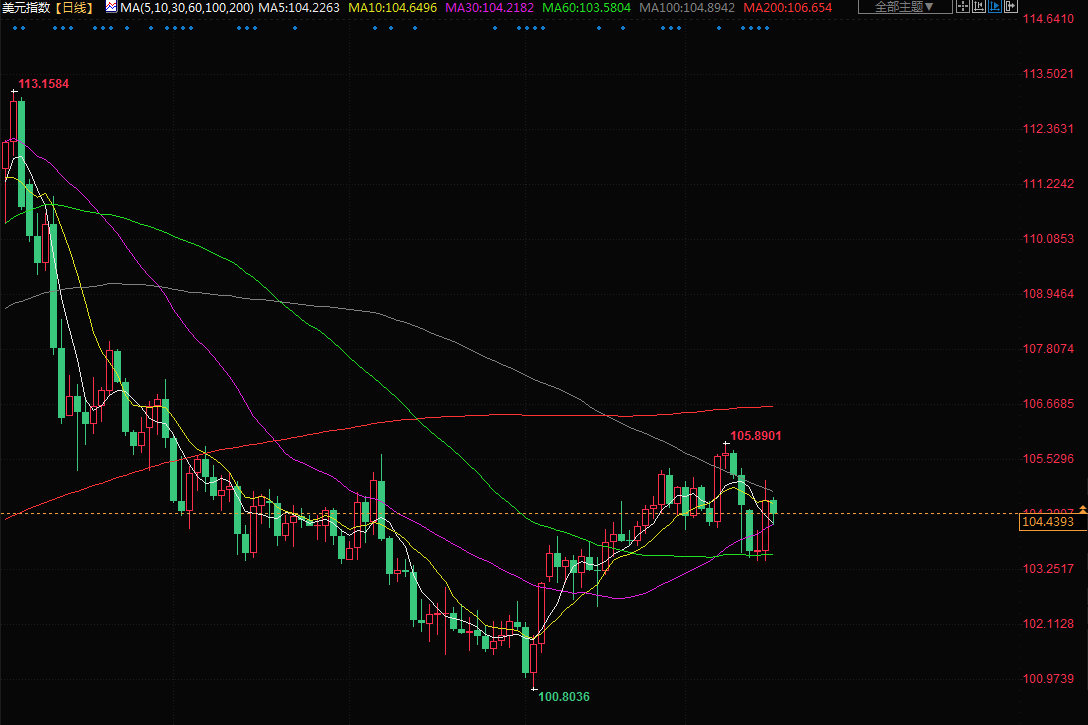Click the fit-width range icon
Screen dimensions: 1088x725
(979, 7)
